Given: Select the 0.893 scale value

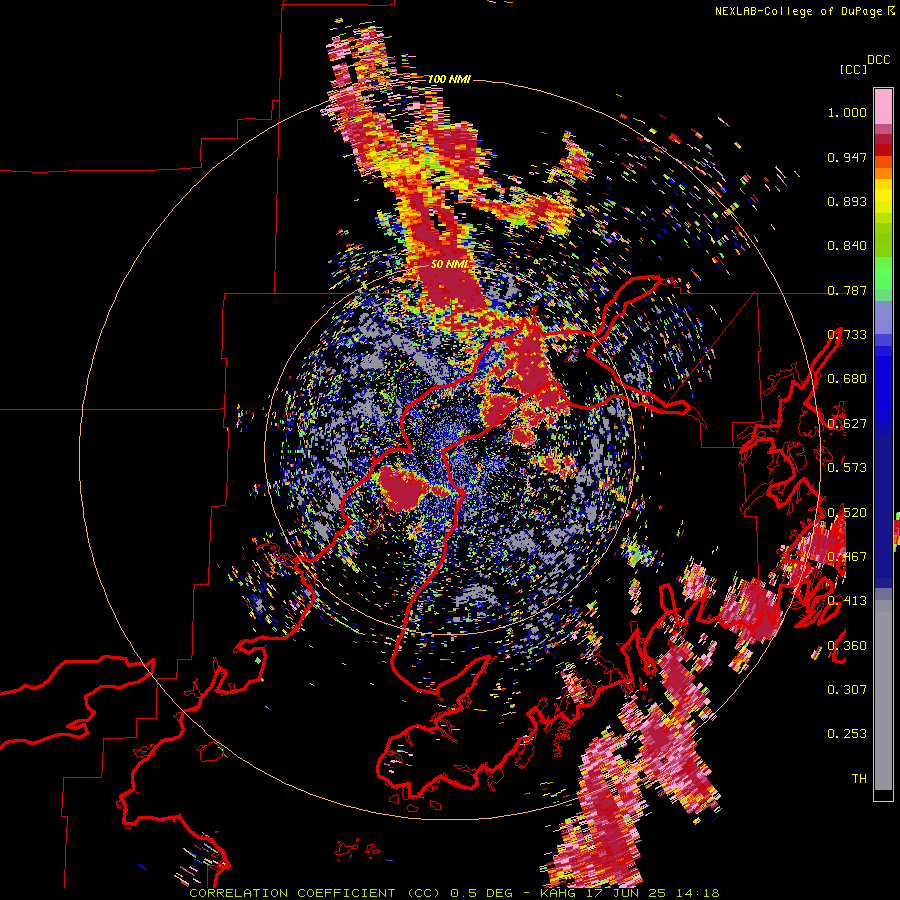Looking at the screenshot, I should (x=847, y=201).
